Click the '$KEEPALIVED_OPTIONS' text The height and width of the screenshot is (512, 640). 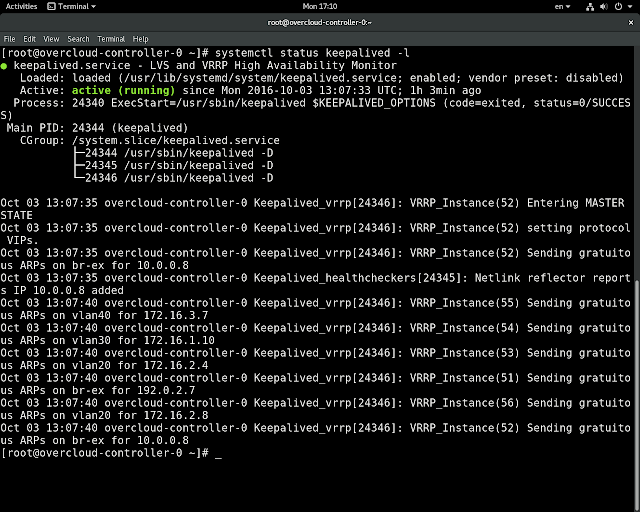pos(374,103)
